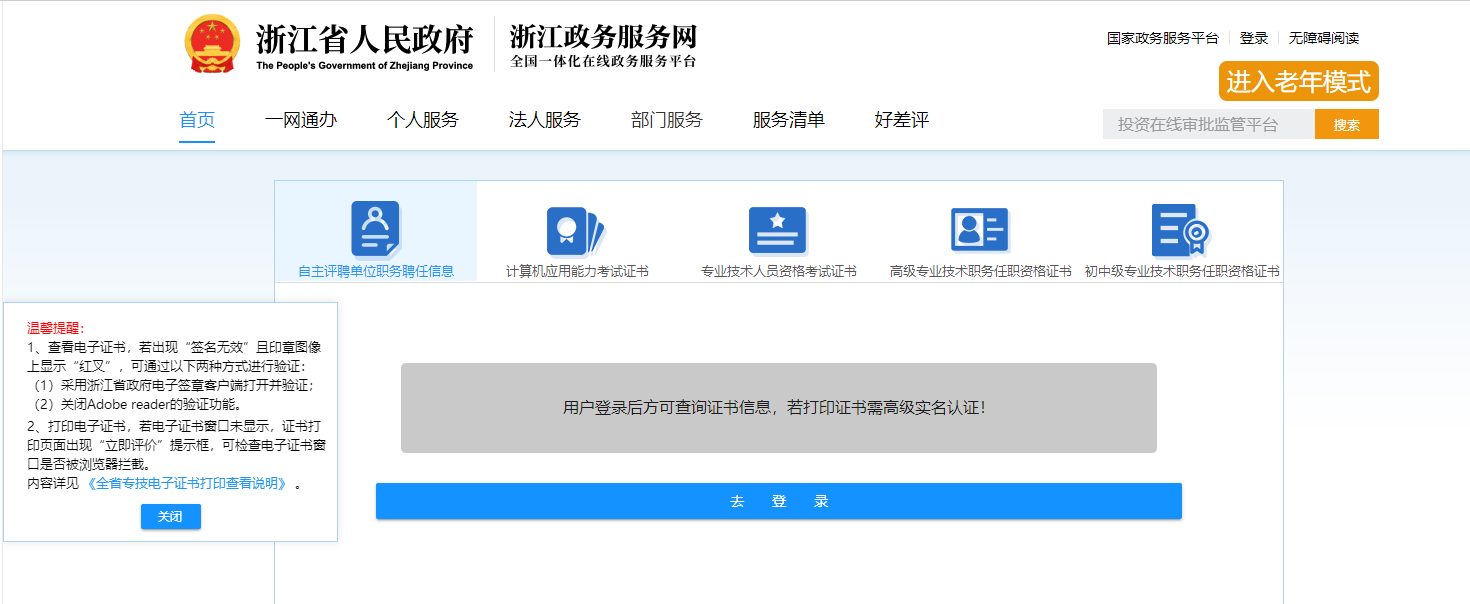This screenshot has width=1470, height=604.
Task: Open 部门服务 navigation item
Action: click(667, 120)
